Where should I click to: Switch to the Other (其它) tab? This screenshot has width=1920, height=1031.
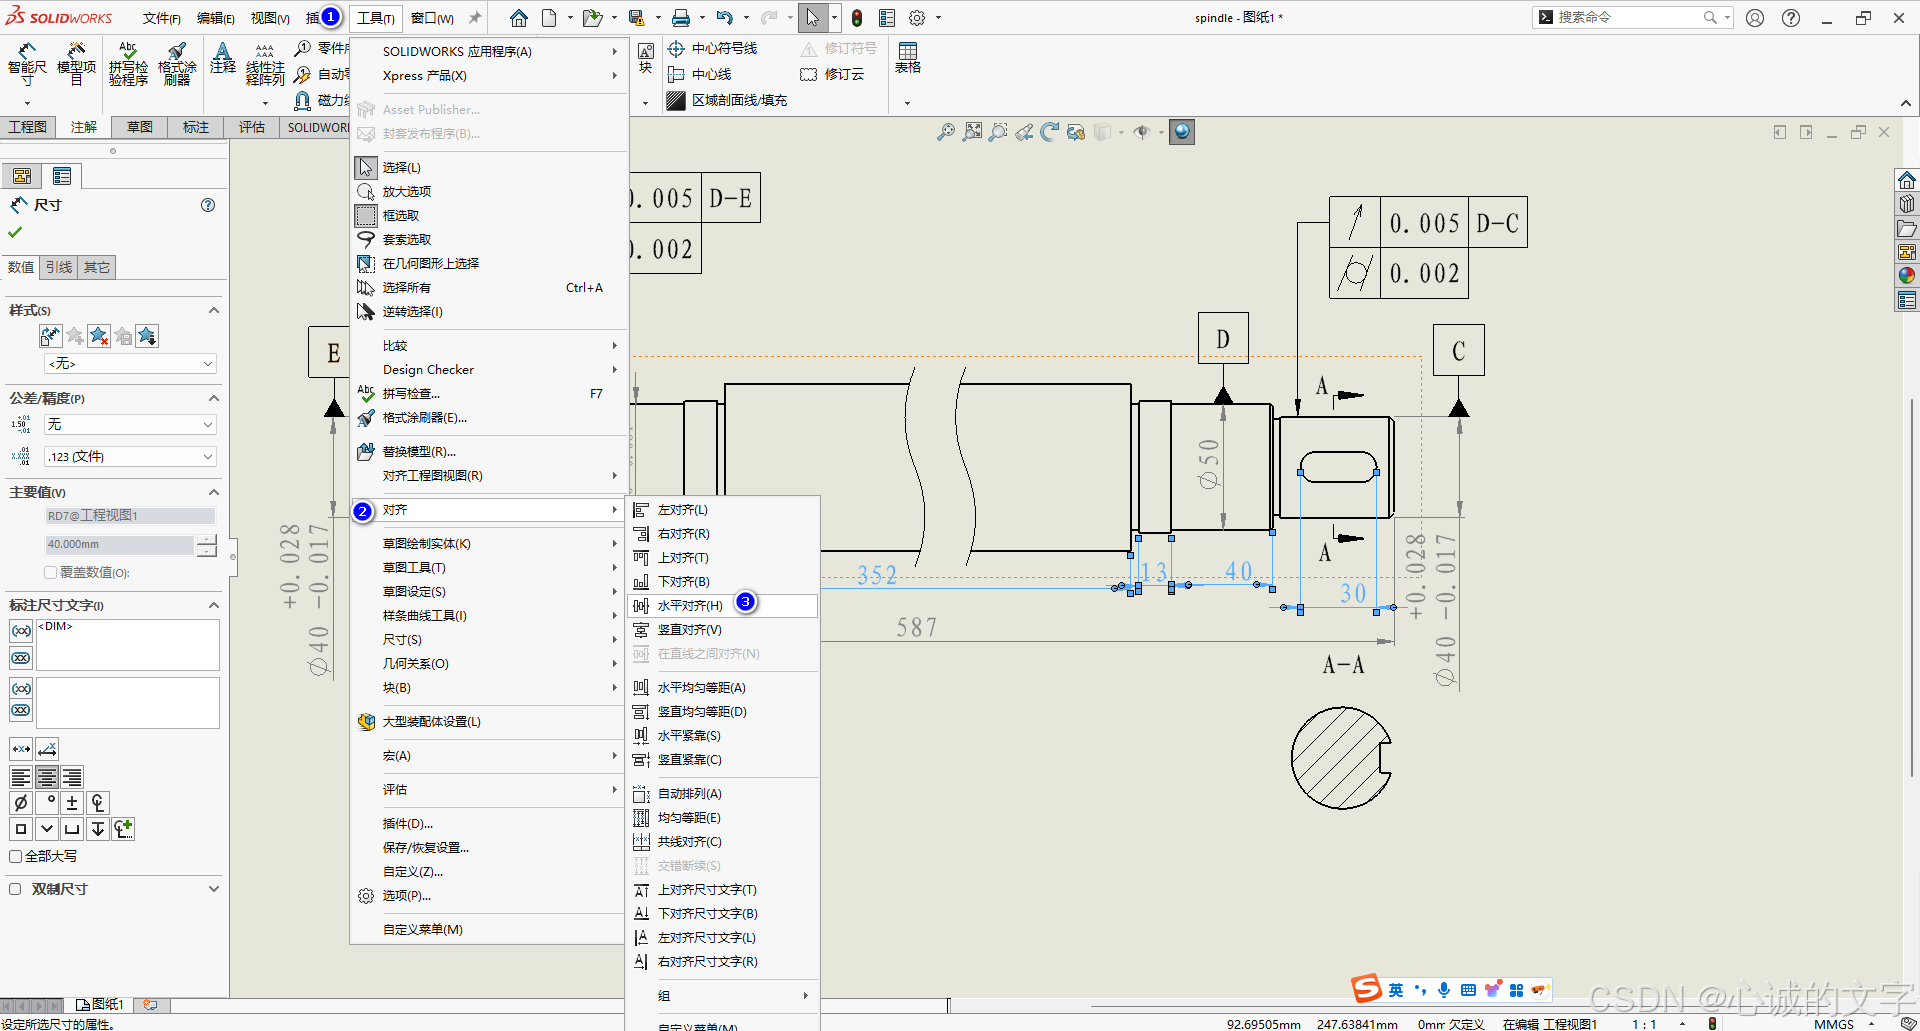(97, 267)
